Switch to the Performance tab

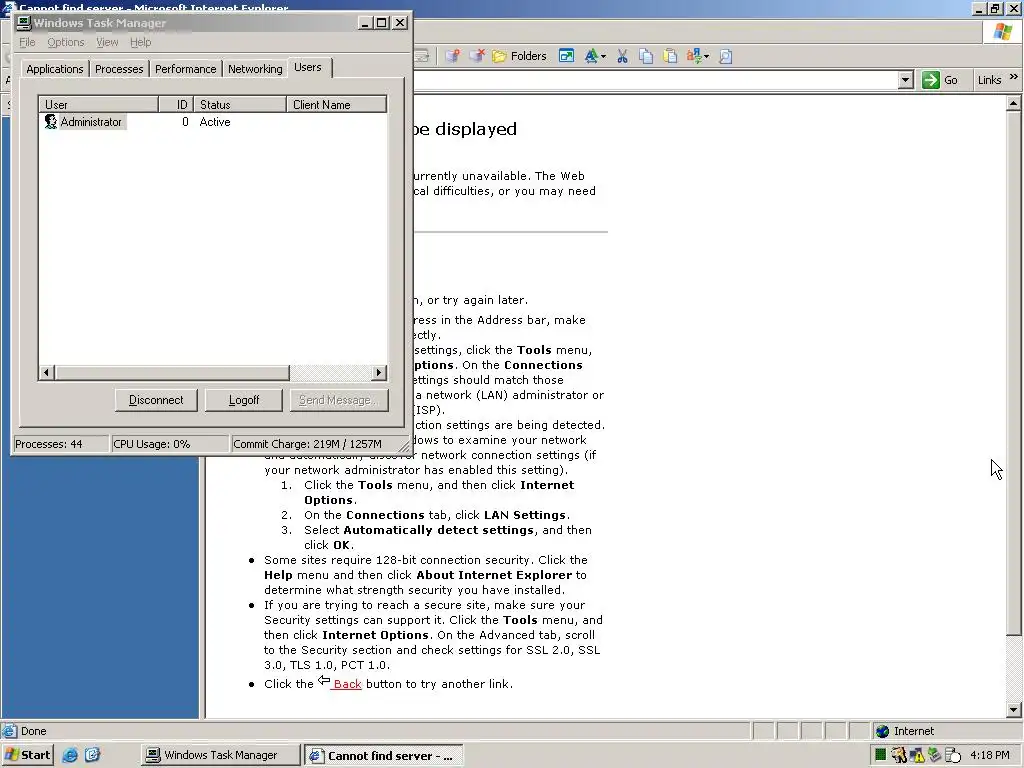[185, 69]
